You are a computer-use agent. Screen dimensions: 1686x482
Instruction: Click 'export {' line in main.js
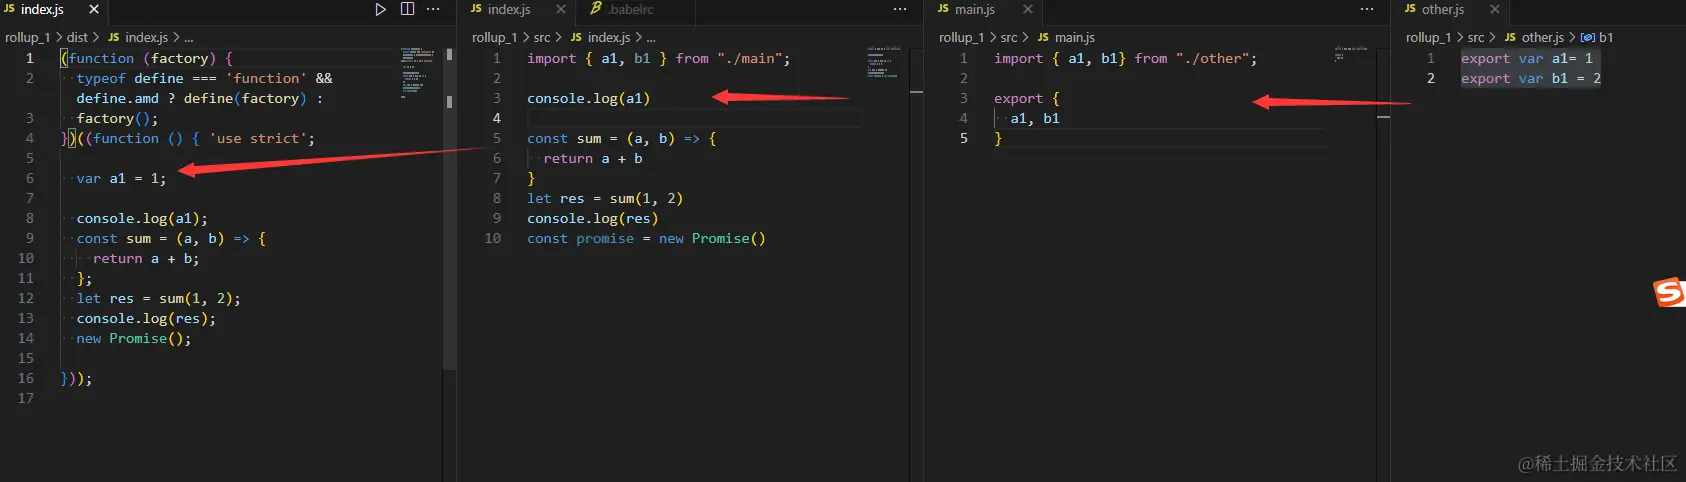pyautogui.click(x=1026, y=98)
